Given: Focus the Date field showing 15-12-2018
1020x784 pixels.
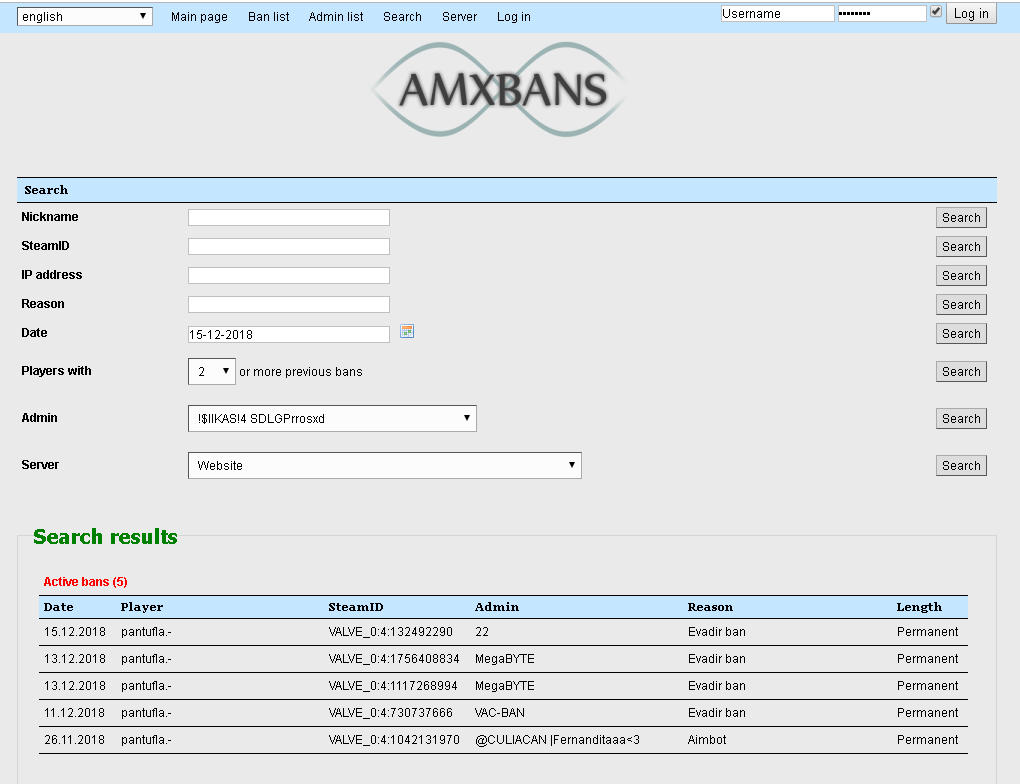Looking at the screenshot, I should [x=289, y=334].
